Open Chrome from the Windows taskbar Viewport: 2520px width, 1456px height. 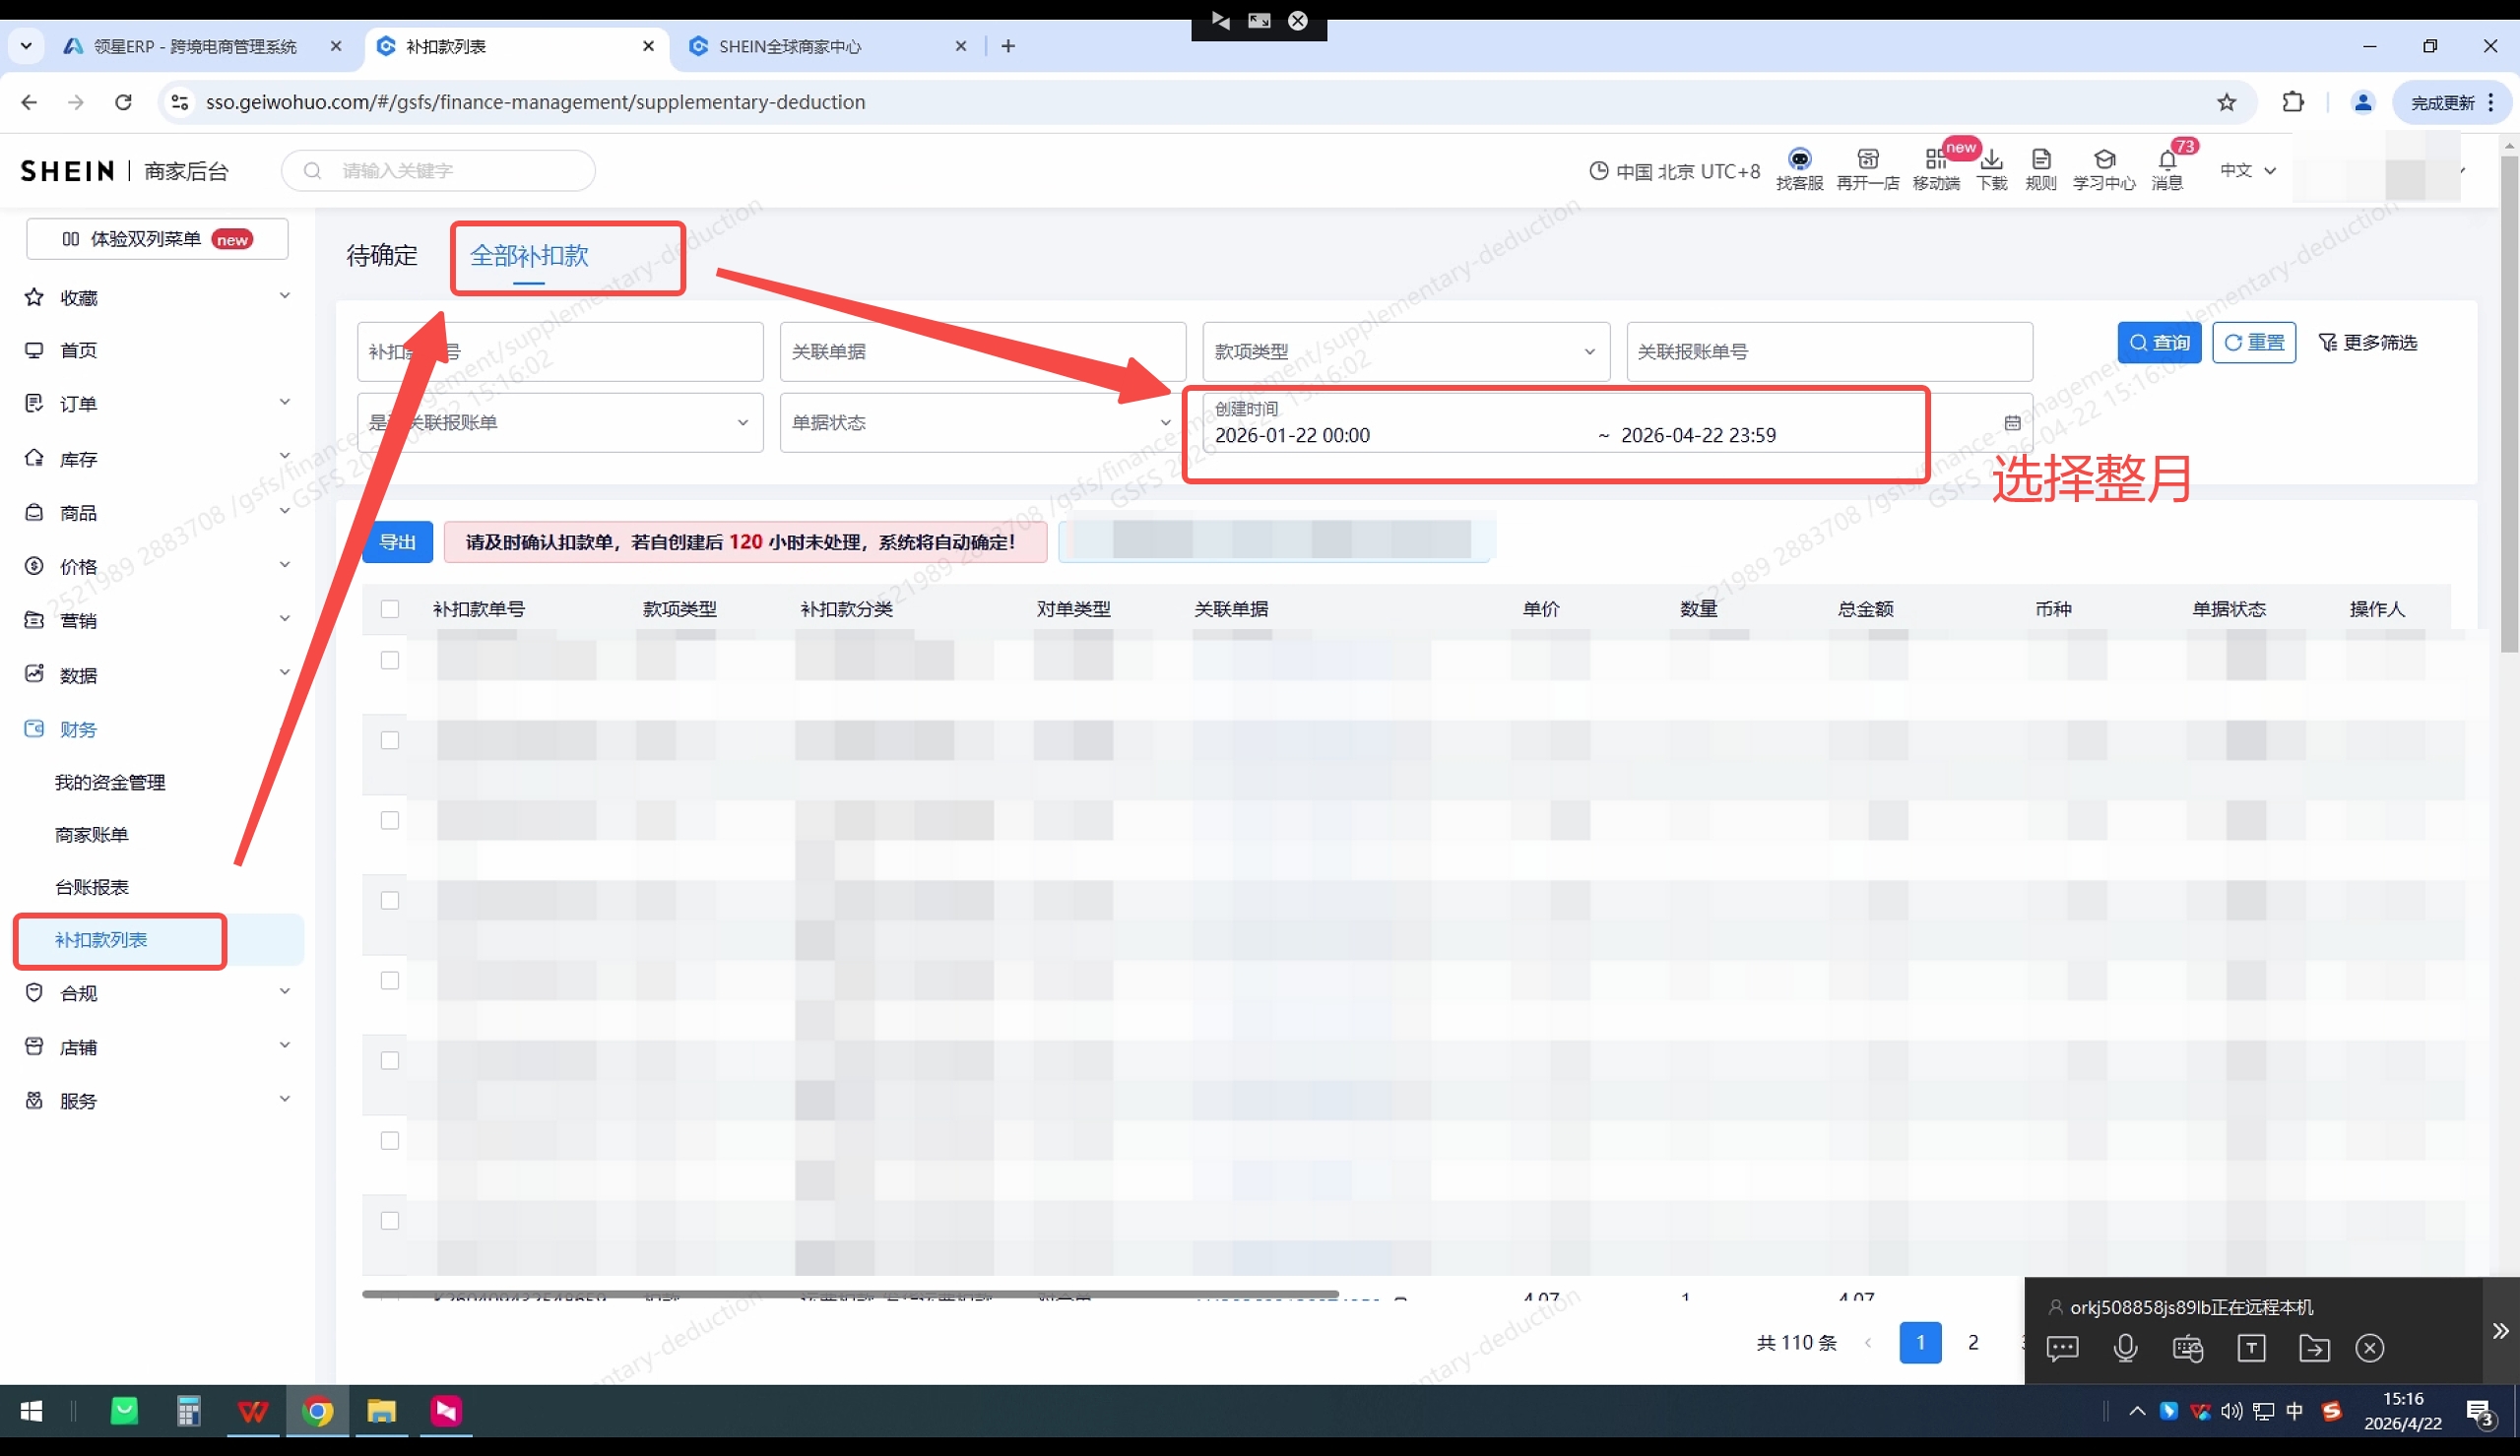coord(318,1411)
